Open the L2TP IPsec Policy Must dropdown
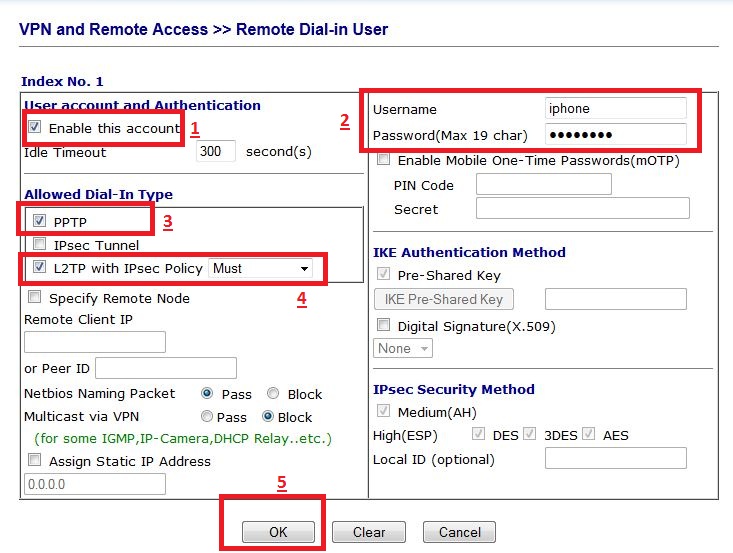 260,268
